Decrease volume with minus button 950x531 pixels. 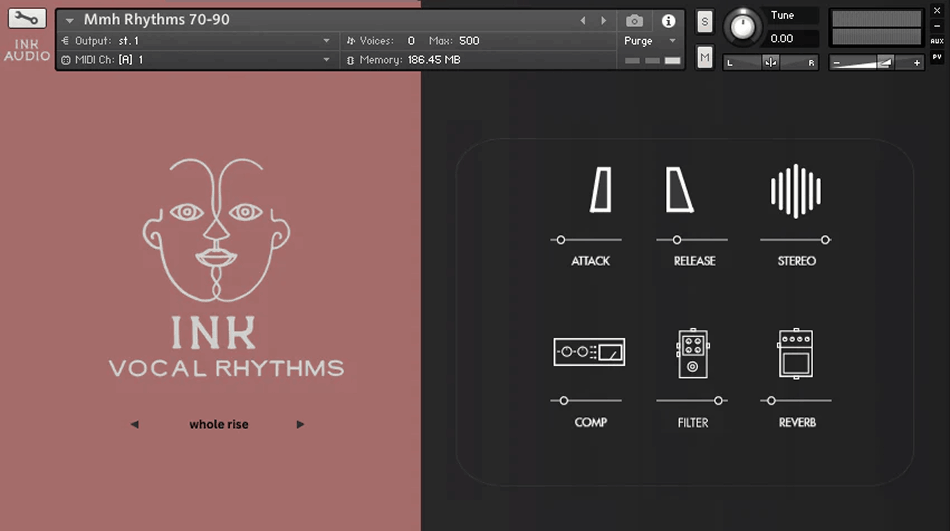[x=837, y=62]
